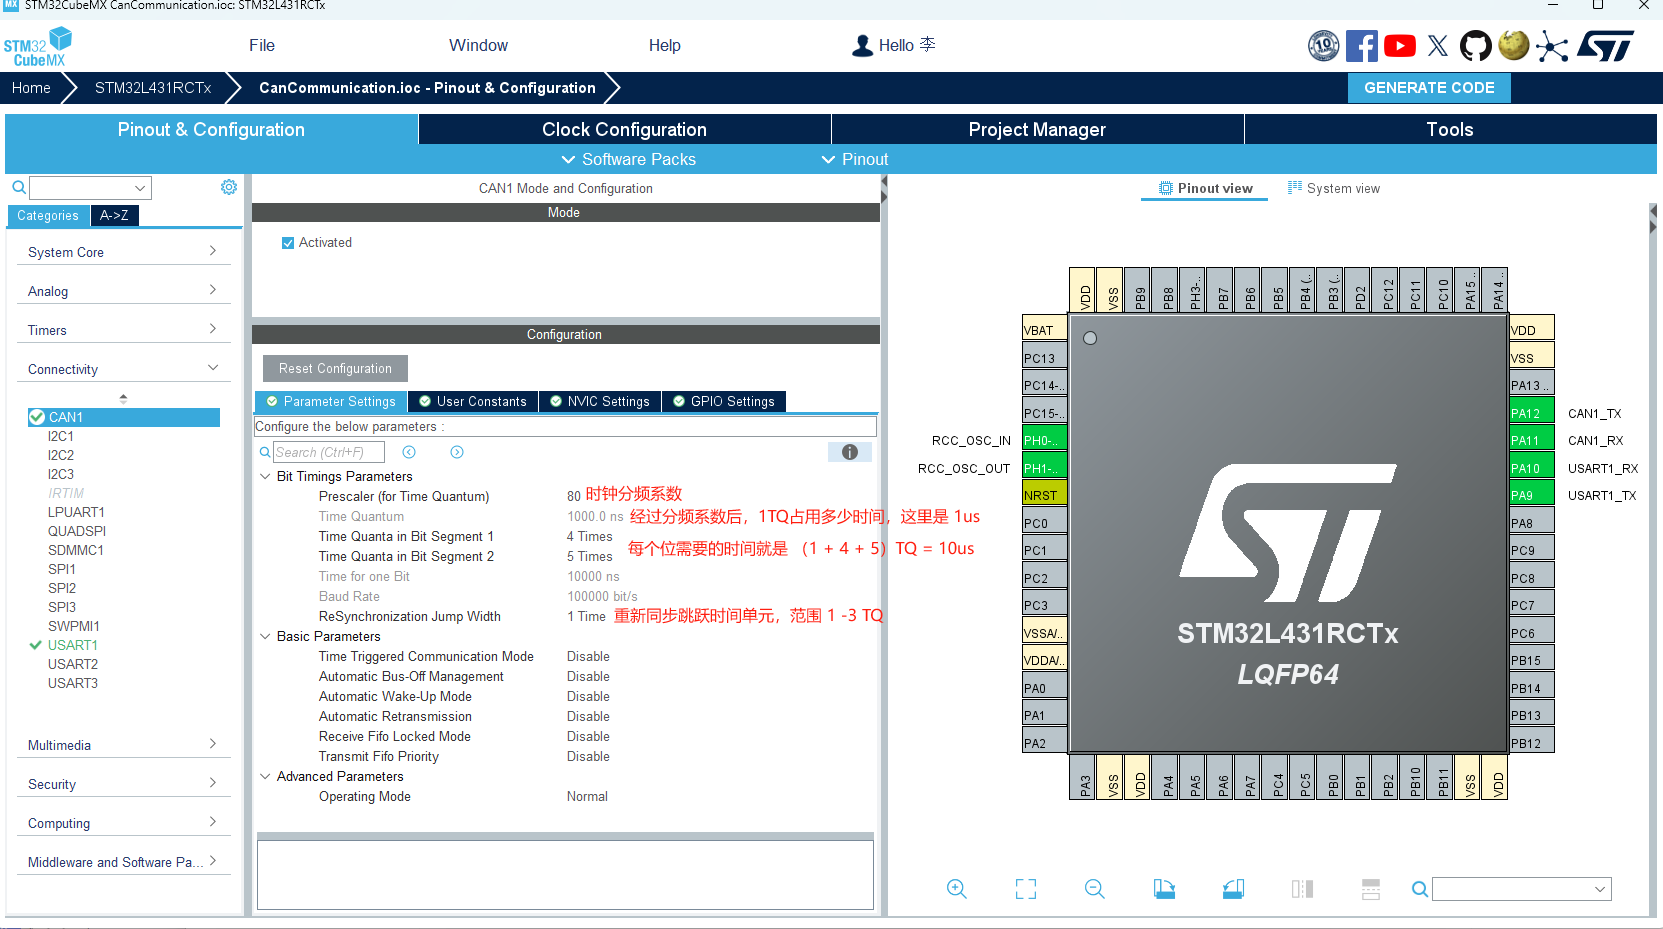Screen dimensions: 1663x929
Task: Open the Help menu
Action: coord(664,45)
